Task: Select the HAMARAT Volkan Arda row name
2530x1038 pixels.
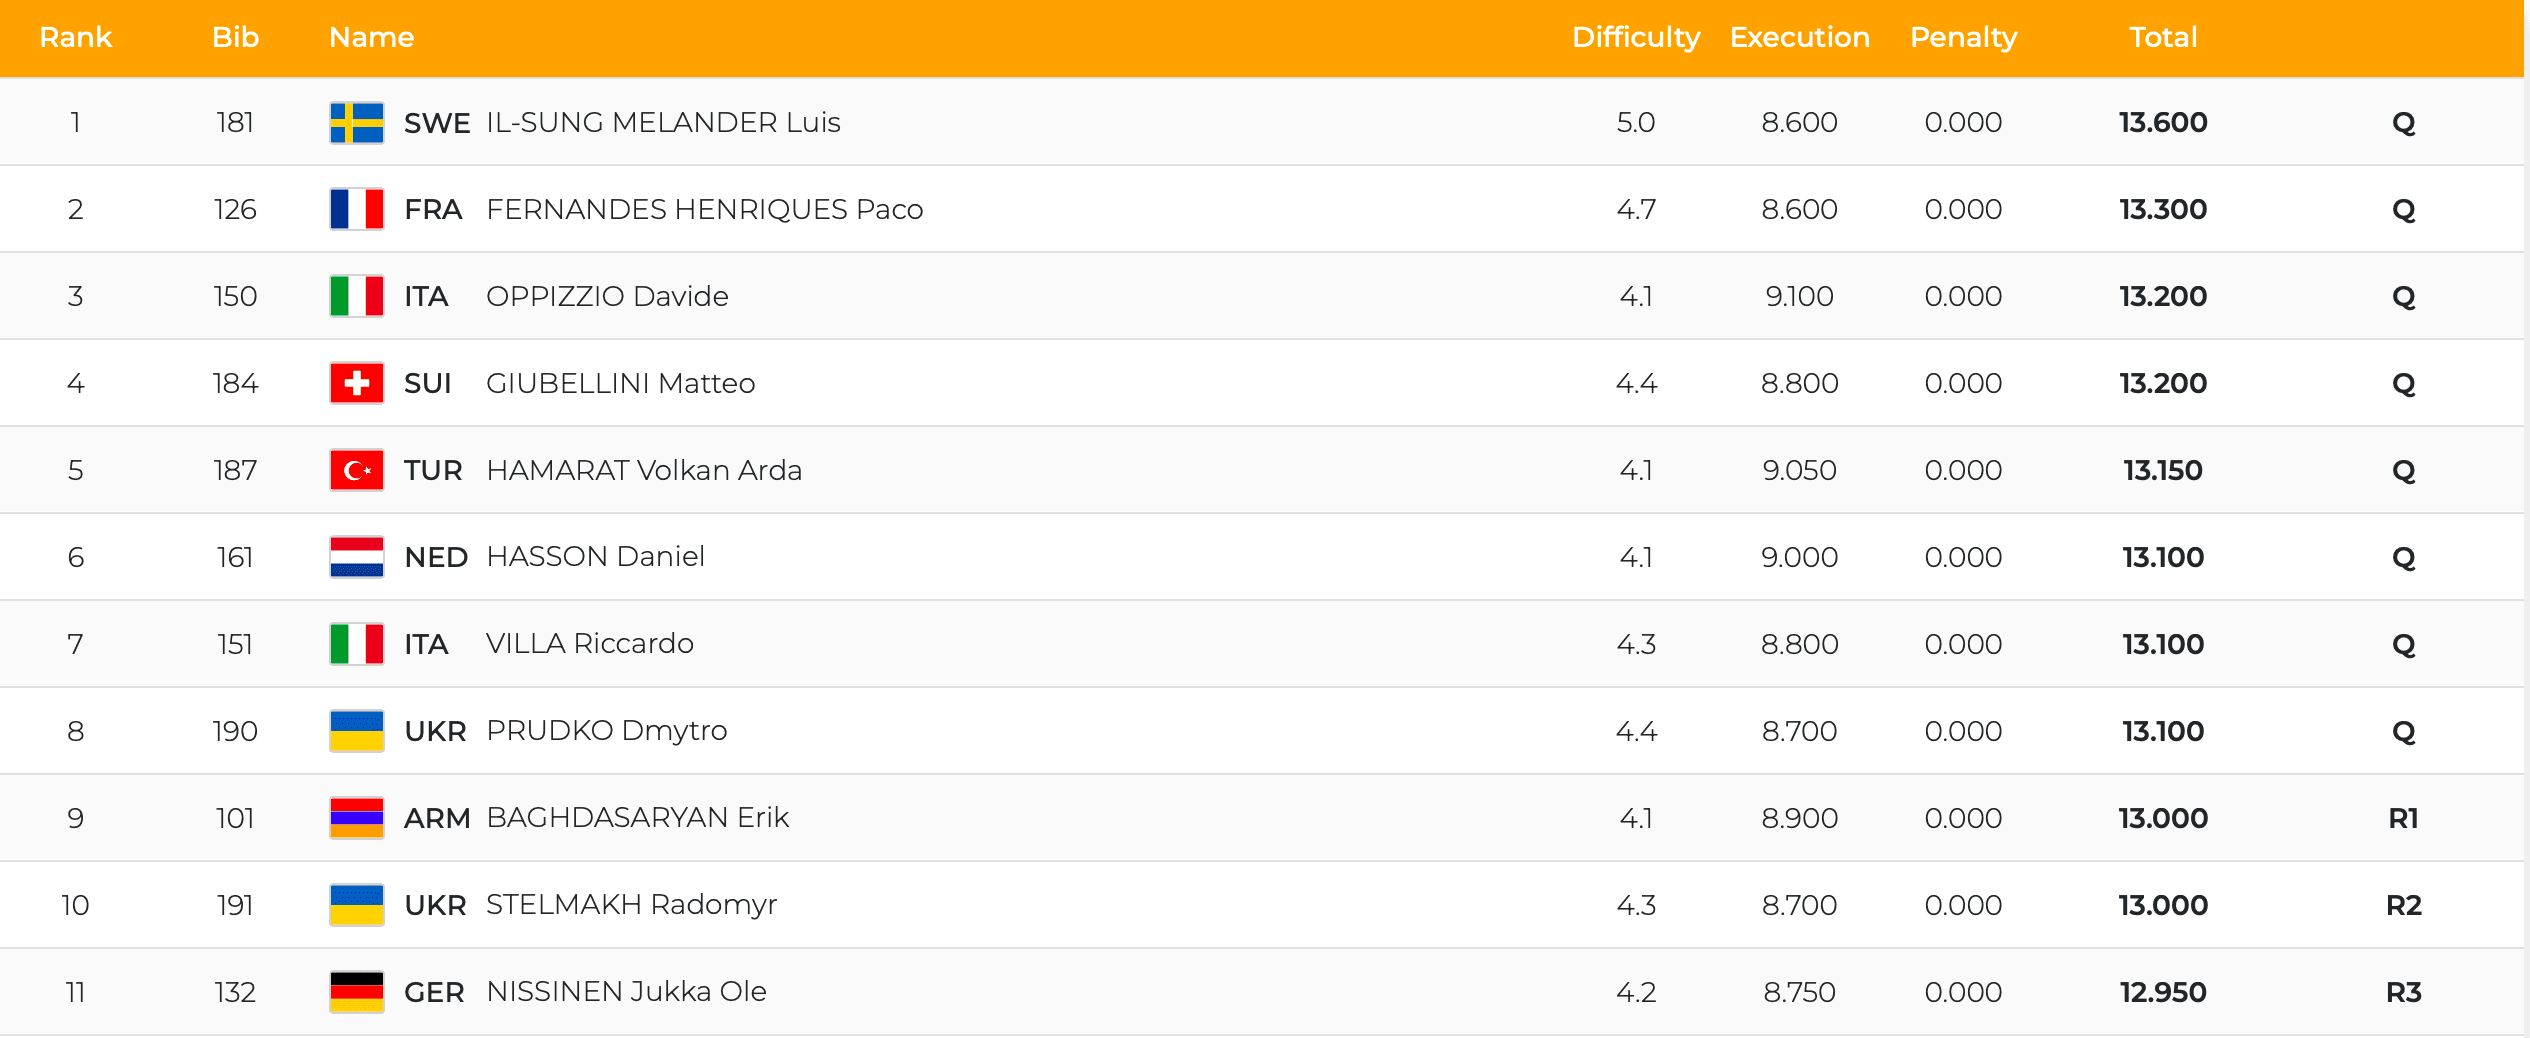Action: click(x=644, y=471)
